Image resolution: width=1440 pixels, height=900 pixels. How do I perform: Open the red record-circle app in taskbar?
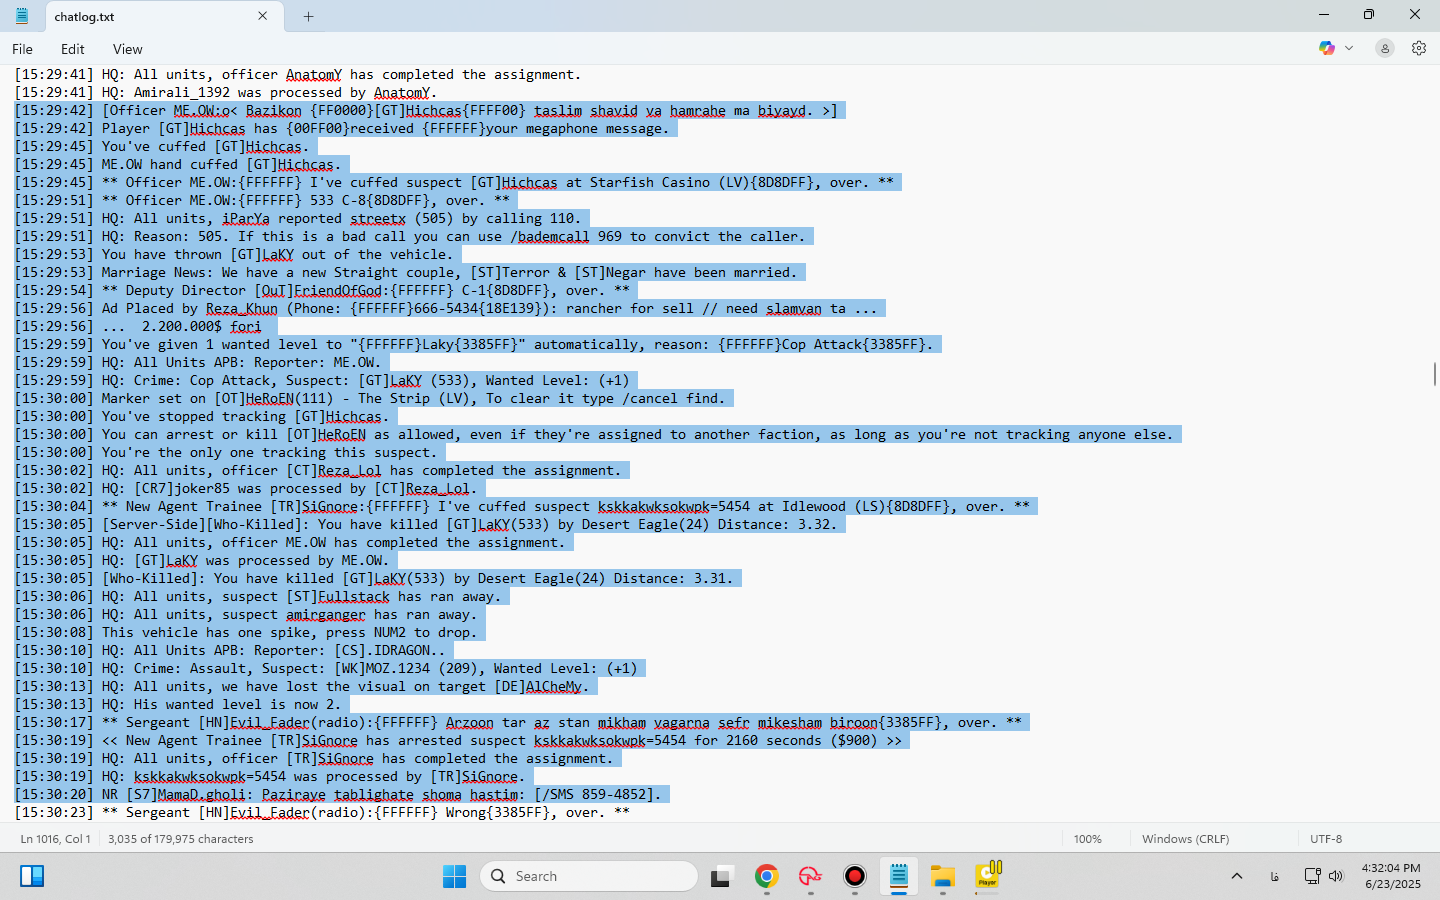[854, 876]
